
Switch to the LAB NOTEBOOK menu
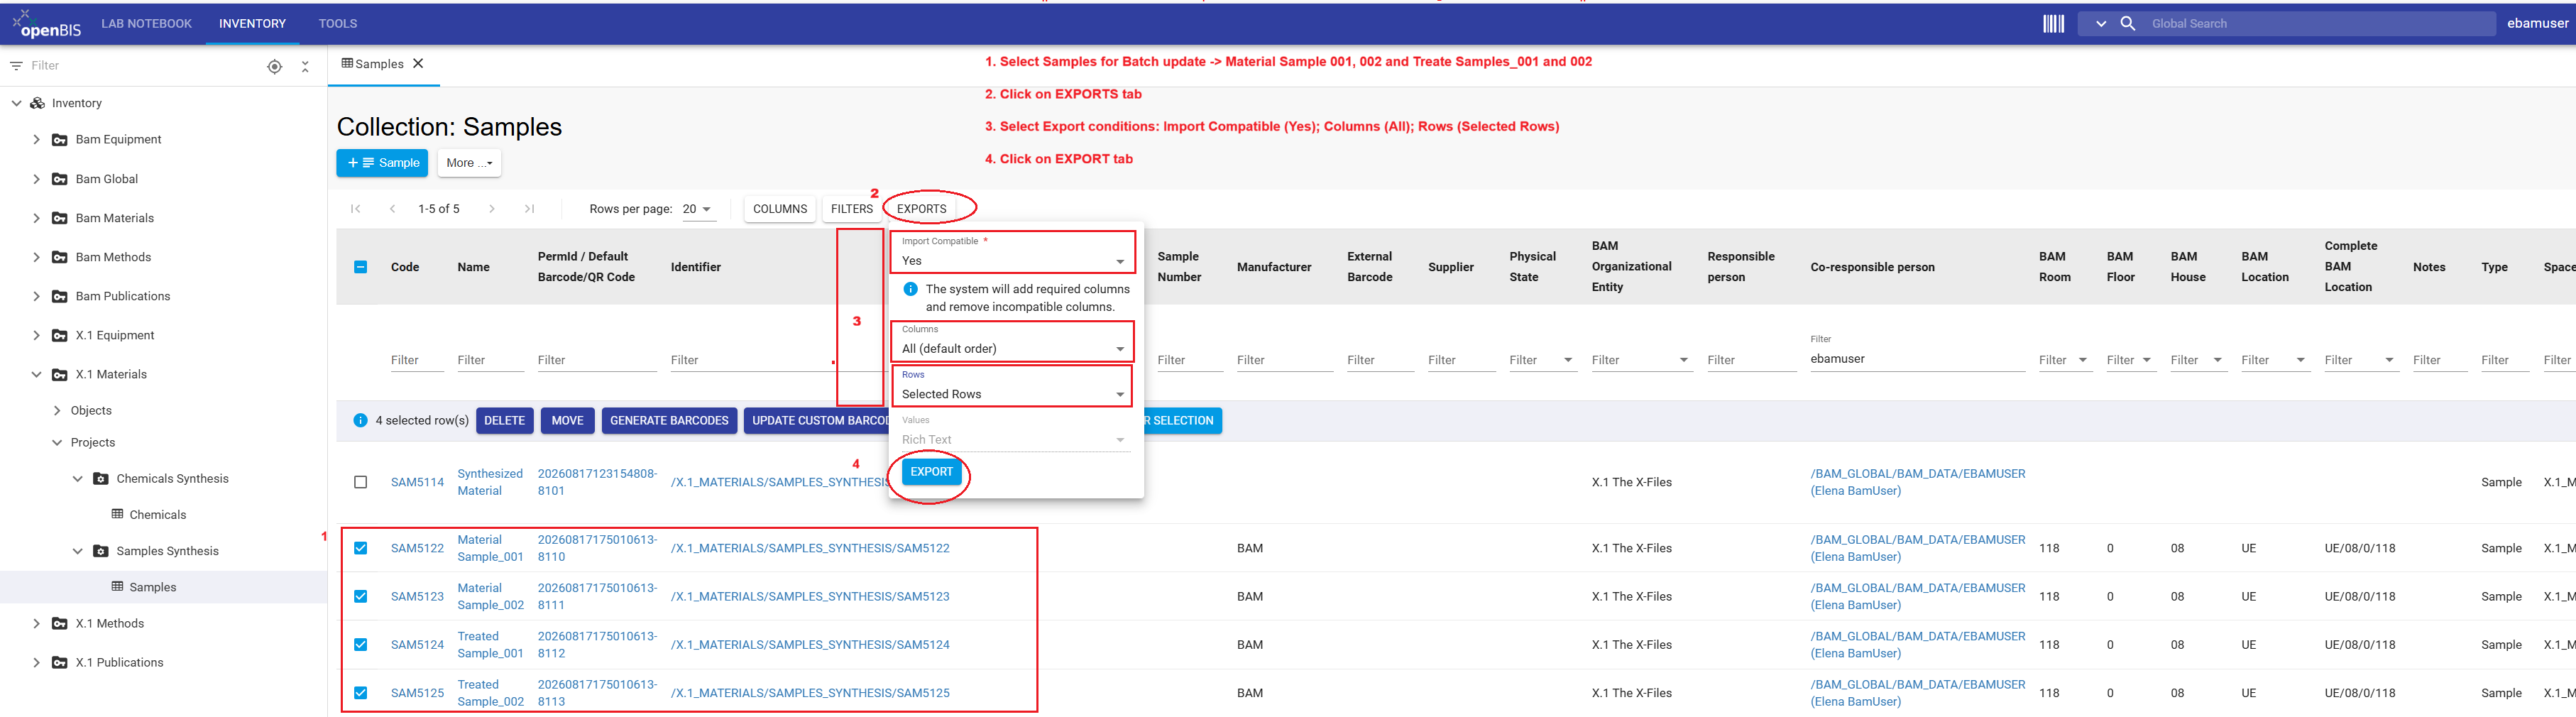pyautogui.click(x=147, y=24)
